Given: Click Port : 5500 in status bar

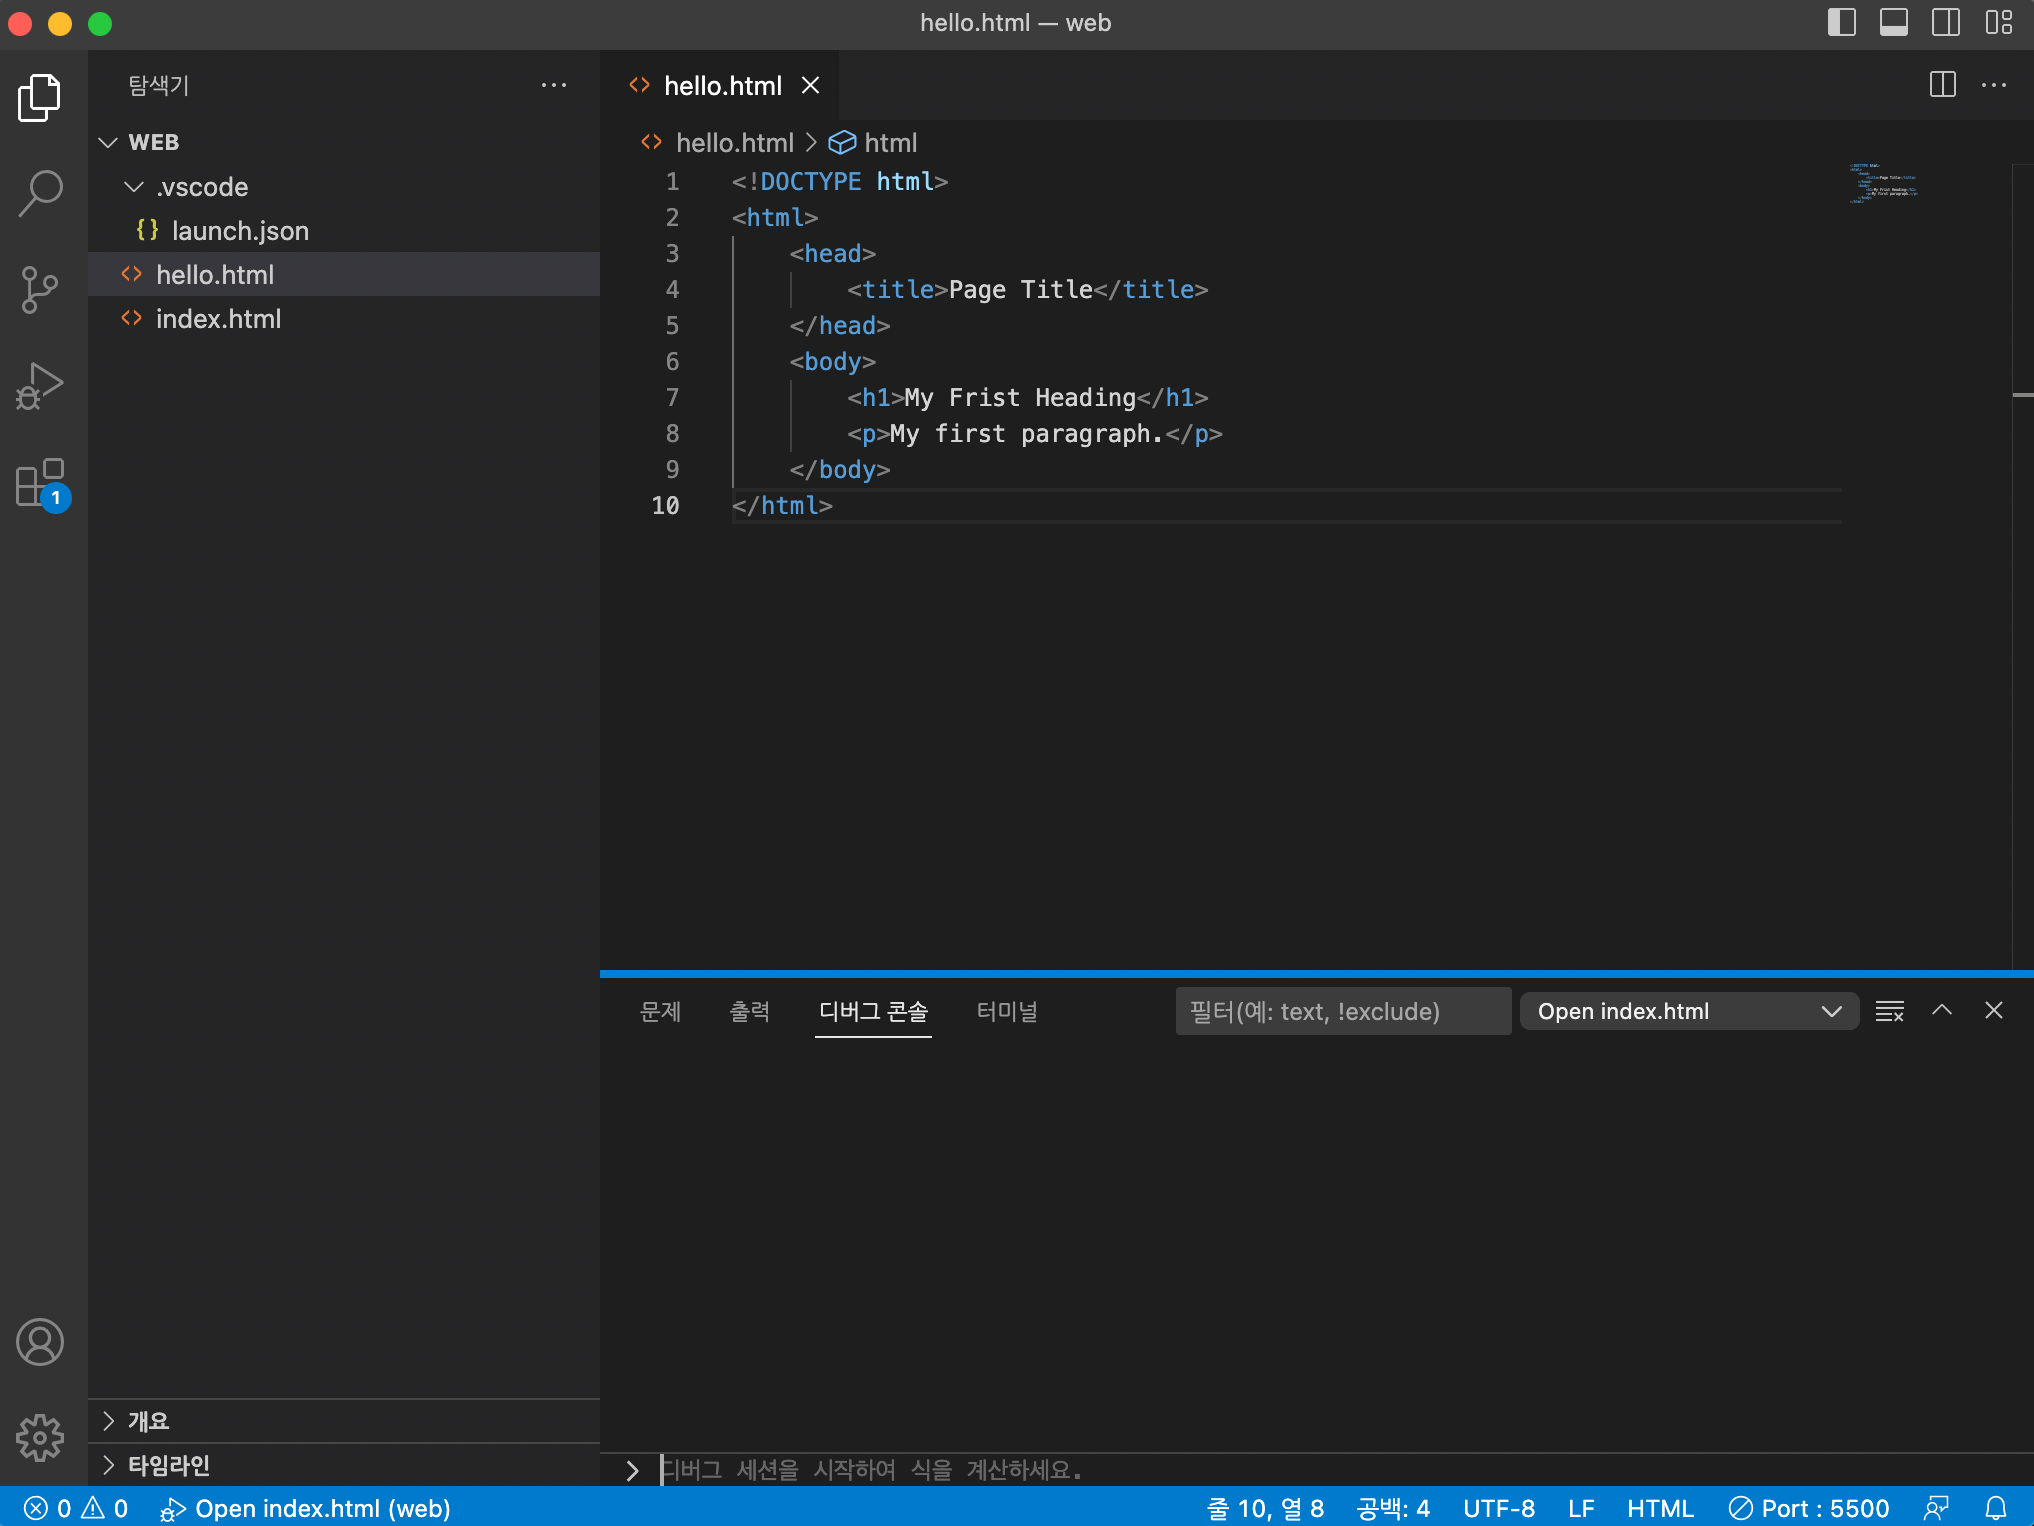Looking at the screenshot, I should pyautogui.click(x=1809, y=1508).
